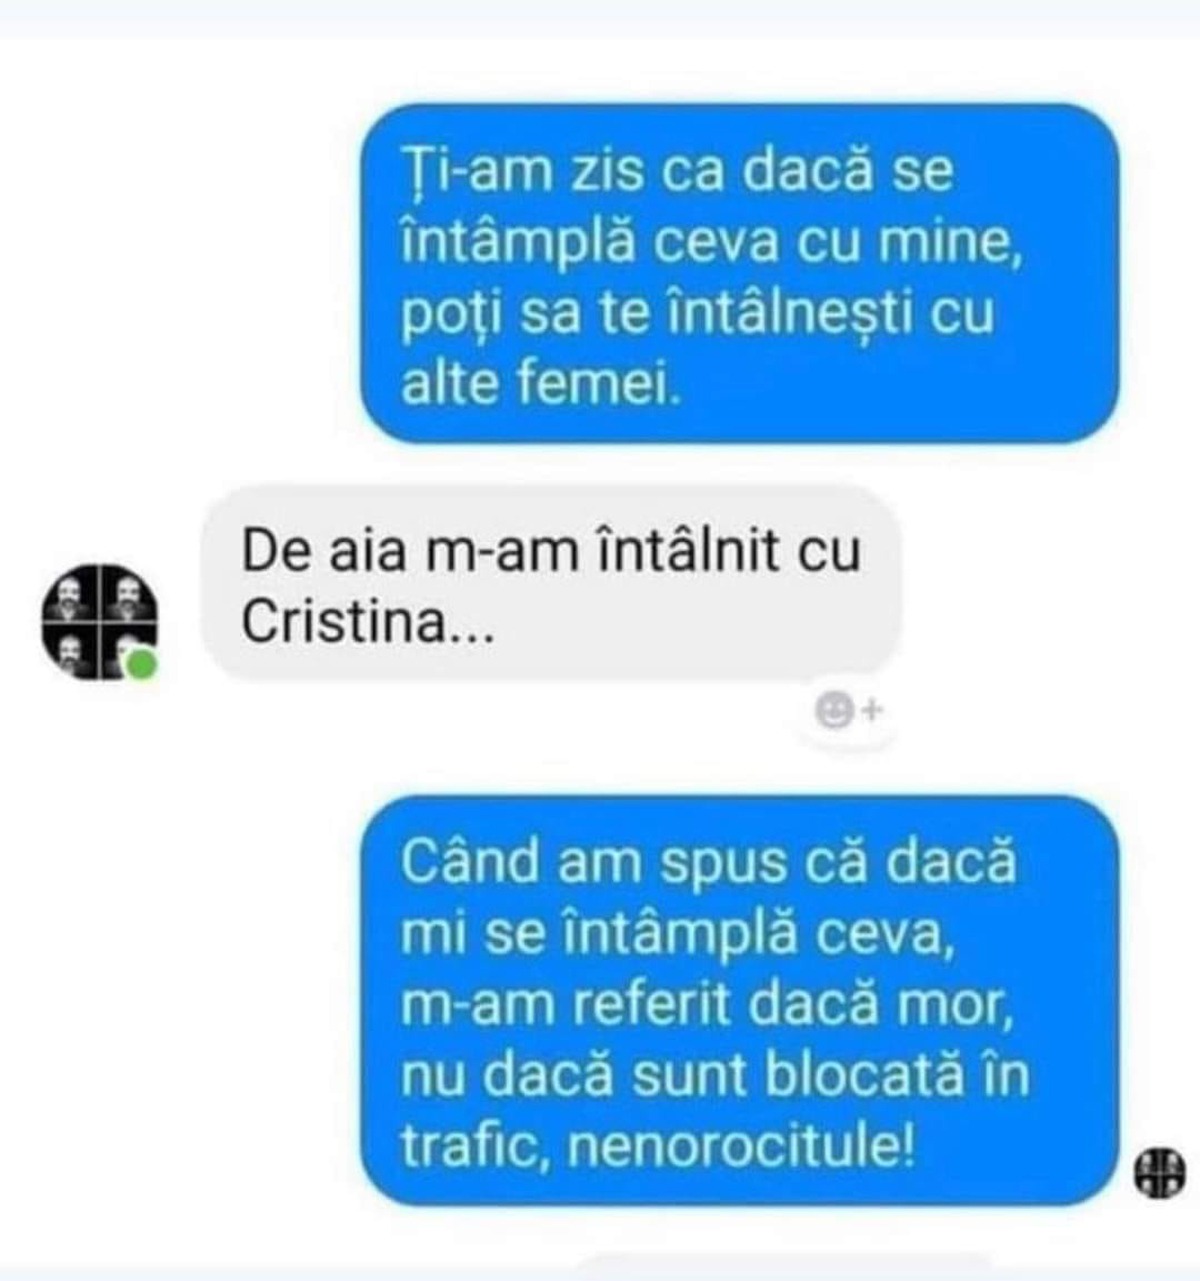The height and width of the screenshot is (1281, 1200).
Task: Tap the partially visible bubble at bottom
Action: click(x=785, y=1264)
